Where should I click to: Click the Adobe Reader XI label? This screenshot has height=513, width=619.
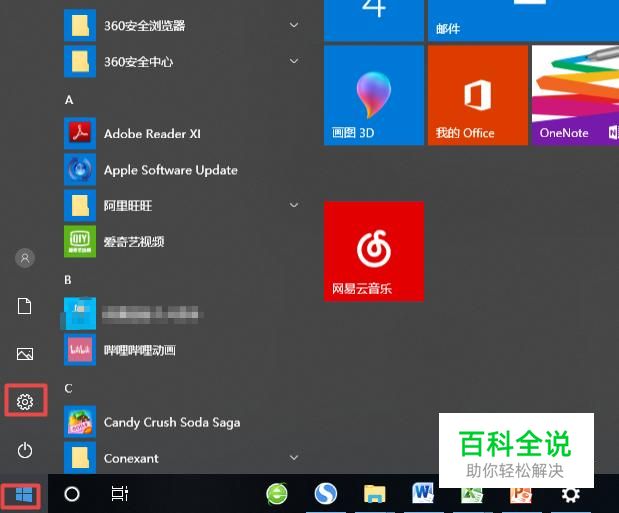tap(152, 134)
